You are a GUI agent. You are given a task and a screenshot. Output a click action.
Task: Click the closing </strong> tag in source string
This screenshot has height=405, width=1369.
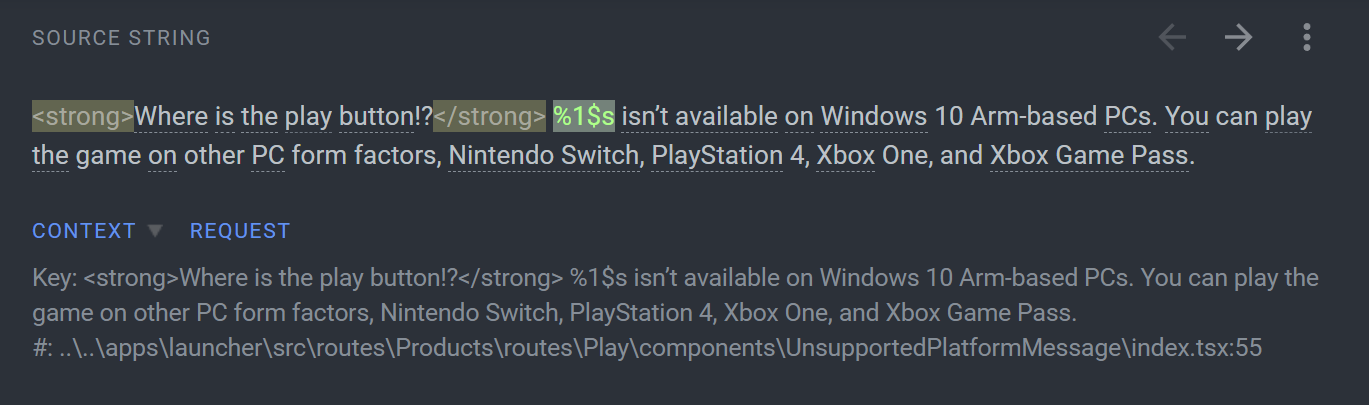489,117
